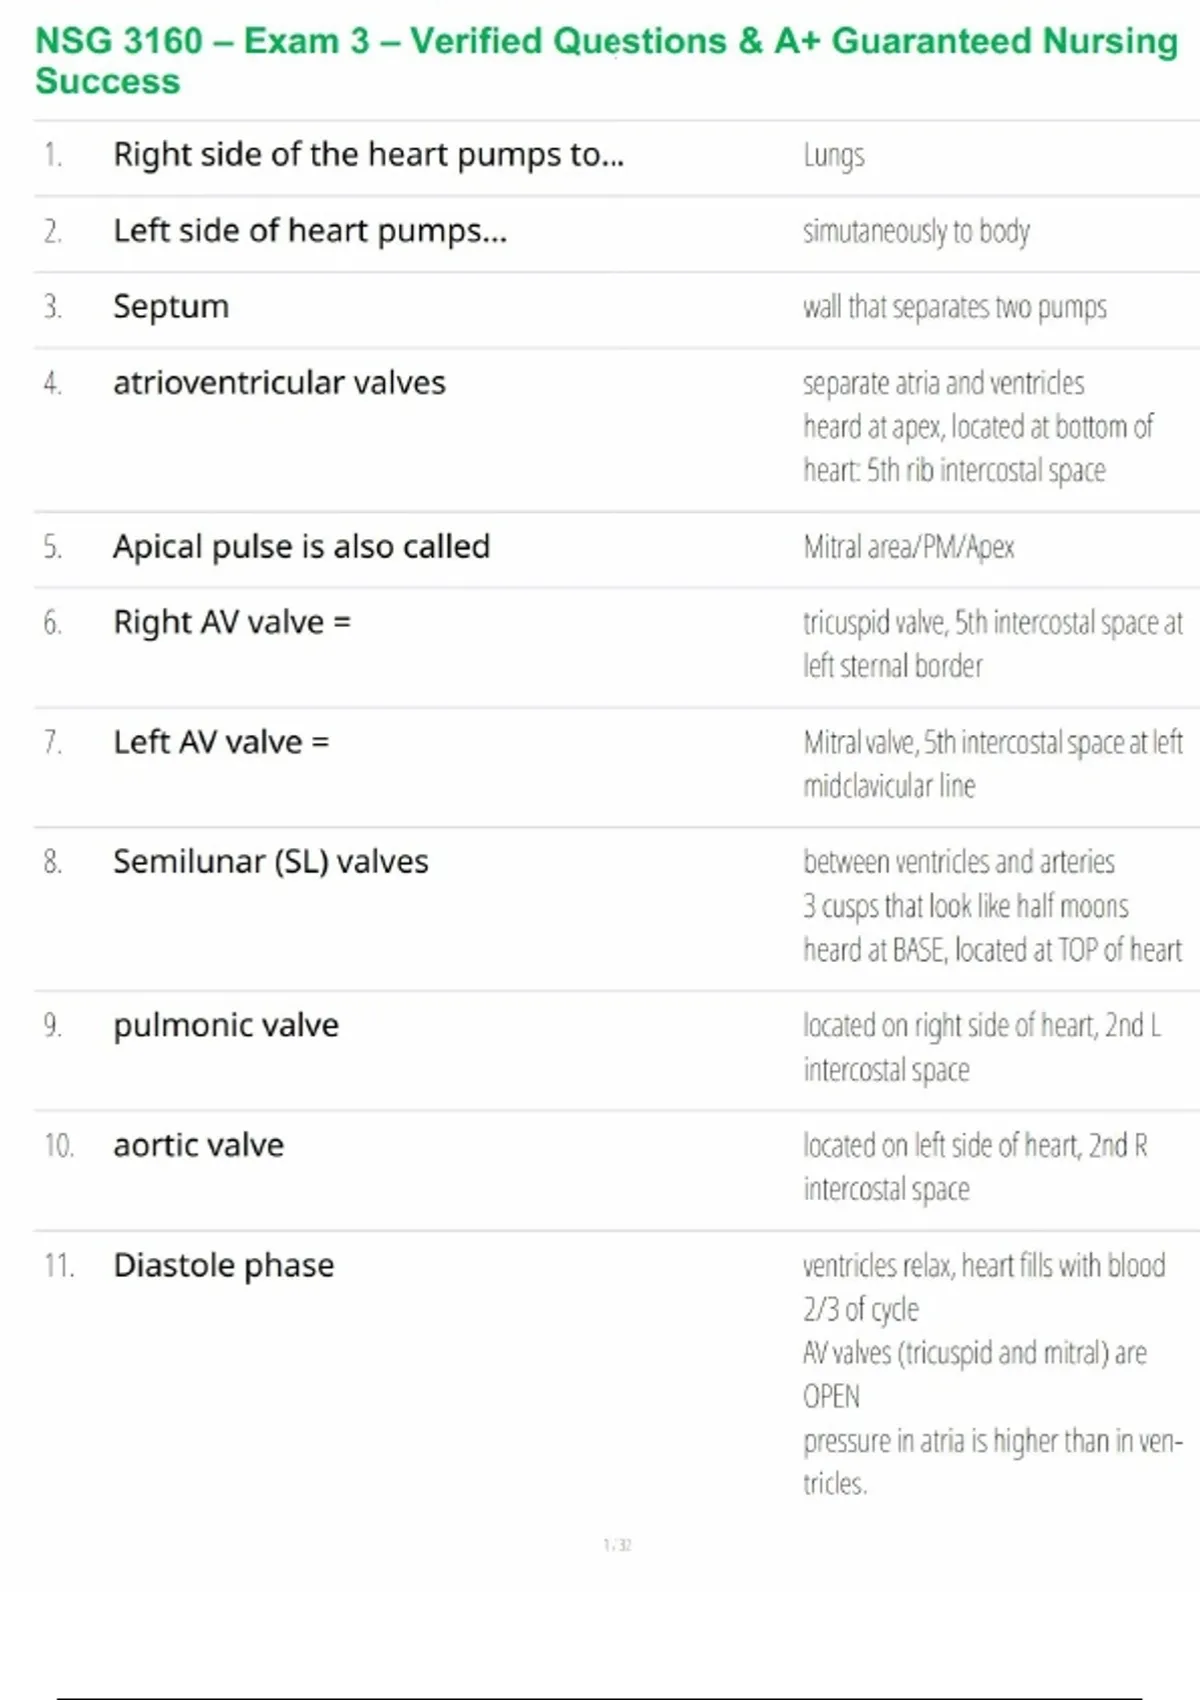The width and height of the screenshot is (1200, 1700).
Task: Click the term 'Apical pulse is also called'
Action: pos(301,547)
